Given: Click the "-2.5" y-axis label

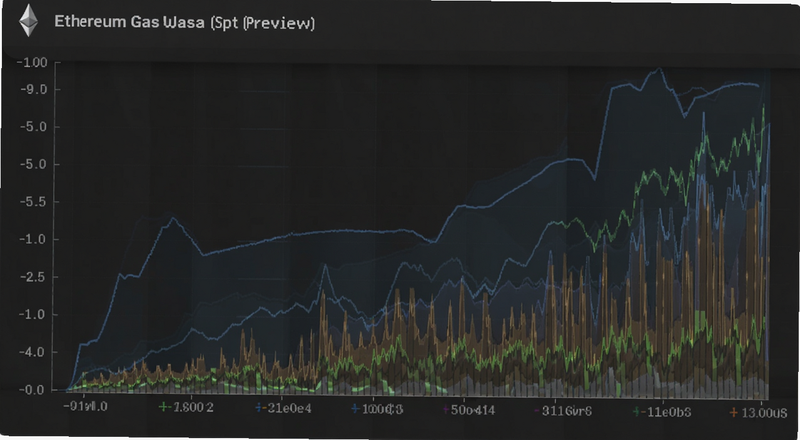Looking at the screenshot, I should click(33, 277).
